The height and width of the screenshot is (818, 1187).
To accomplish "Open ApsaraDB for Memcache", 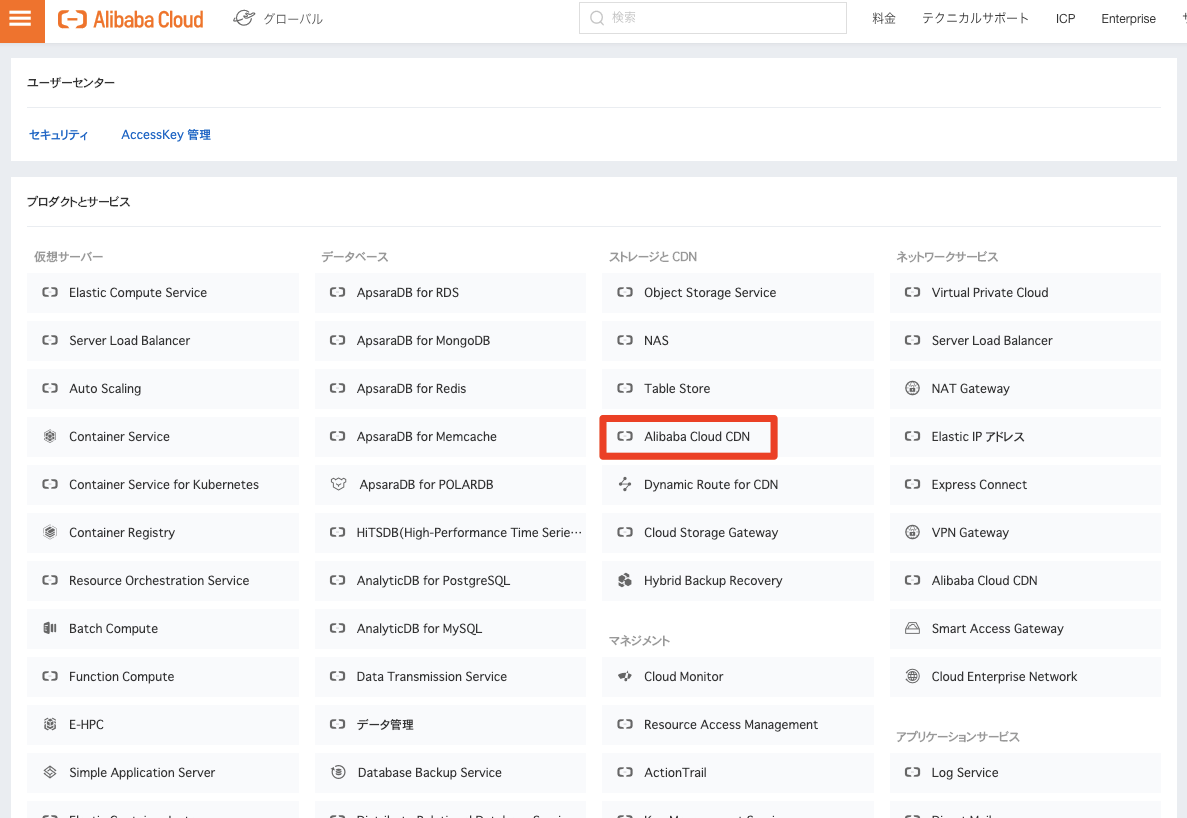I will point(450,436).
